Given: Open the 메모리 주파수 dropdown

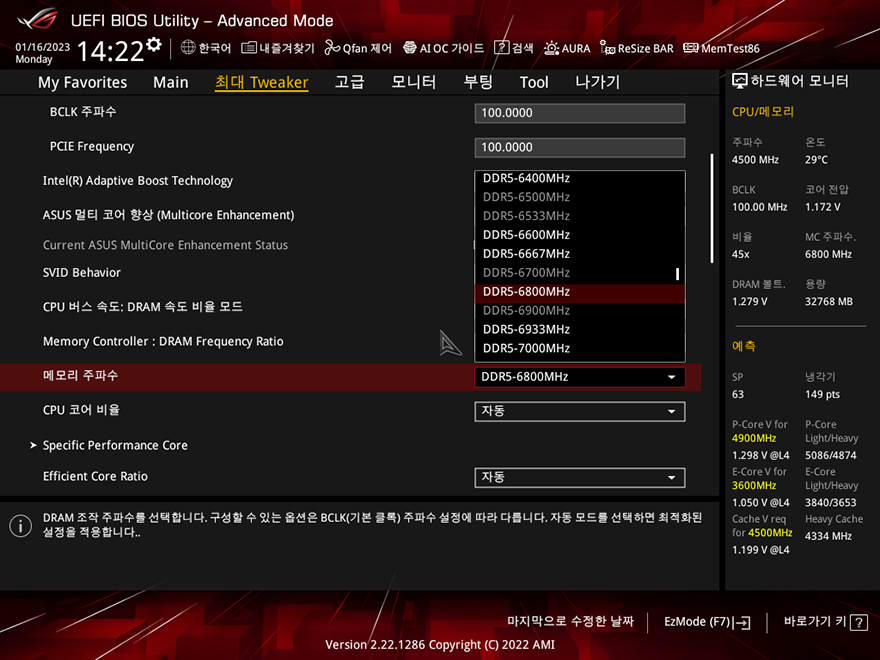Looking at the screenshot, I should (580, 377).
